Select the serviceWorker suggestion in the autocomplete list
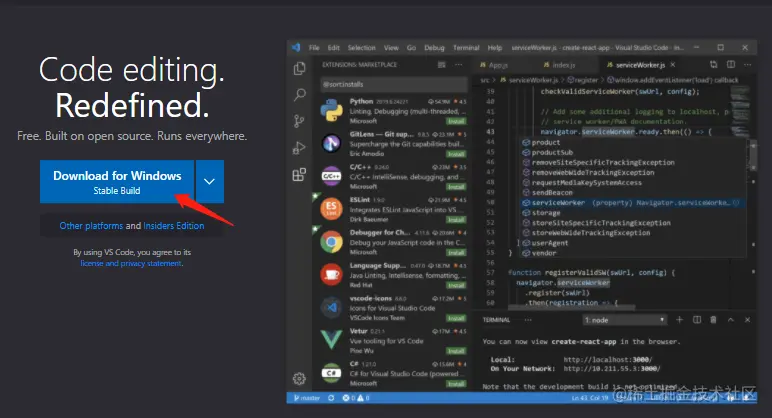Image resolution: width=772 pixels, height=418 pixels. [634, 202]
